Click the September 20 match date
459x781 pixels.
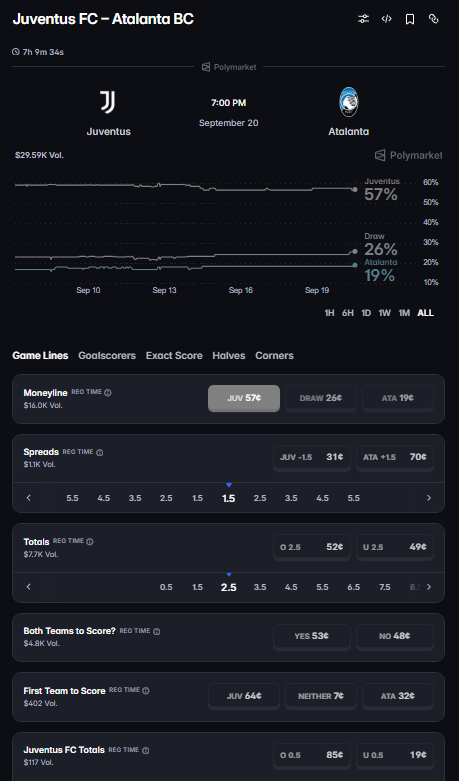tap(229, 123)
